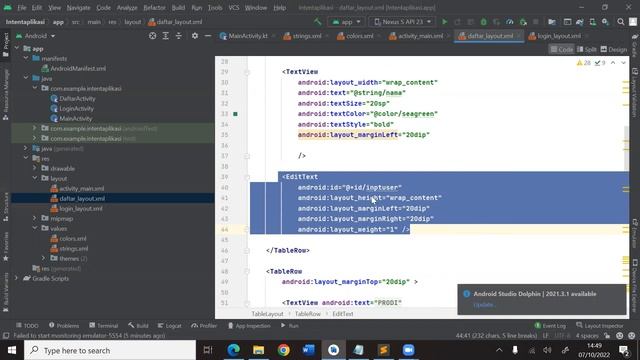Open Windows Start menu
The width and height of the screenshot is (640, 360).
click(x=11, y=350)
